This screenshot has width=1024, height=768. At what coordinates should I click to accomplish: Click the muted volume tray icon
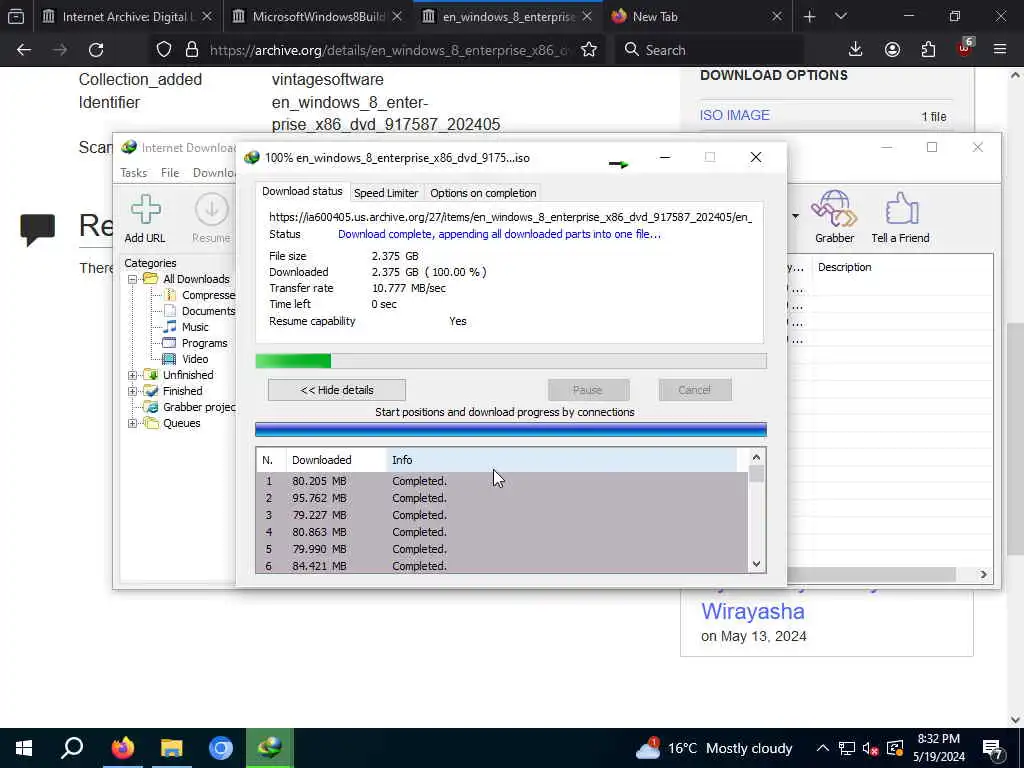click(869, 748)
